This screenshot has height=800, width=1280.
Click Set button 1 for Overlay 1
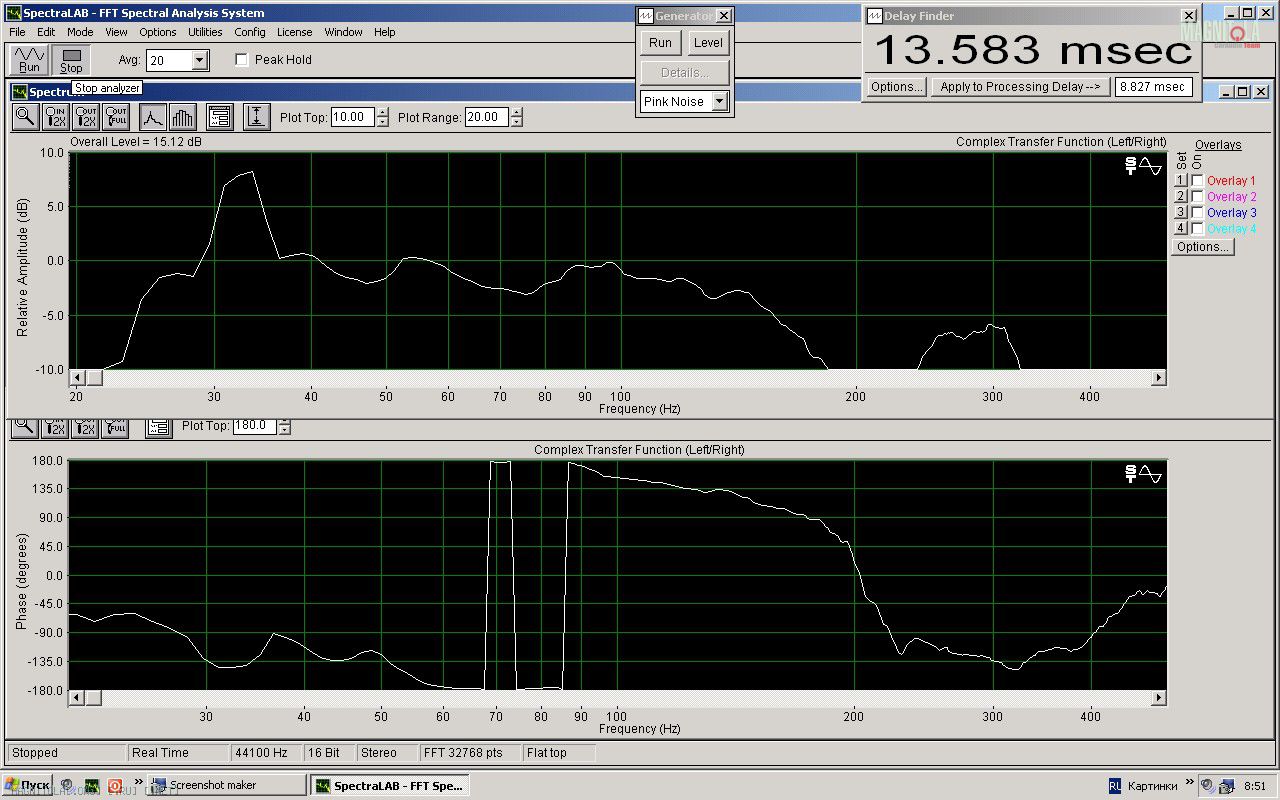coord(1181,181)
